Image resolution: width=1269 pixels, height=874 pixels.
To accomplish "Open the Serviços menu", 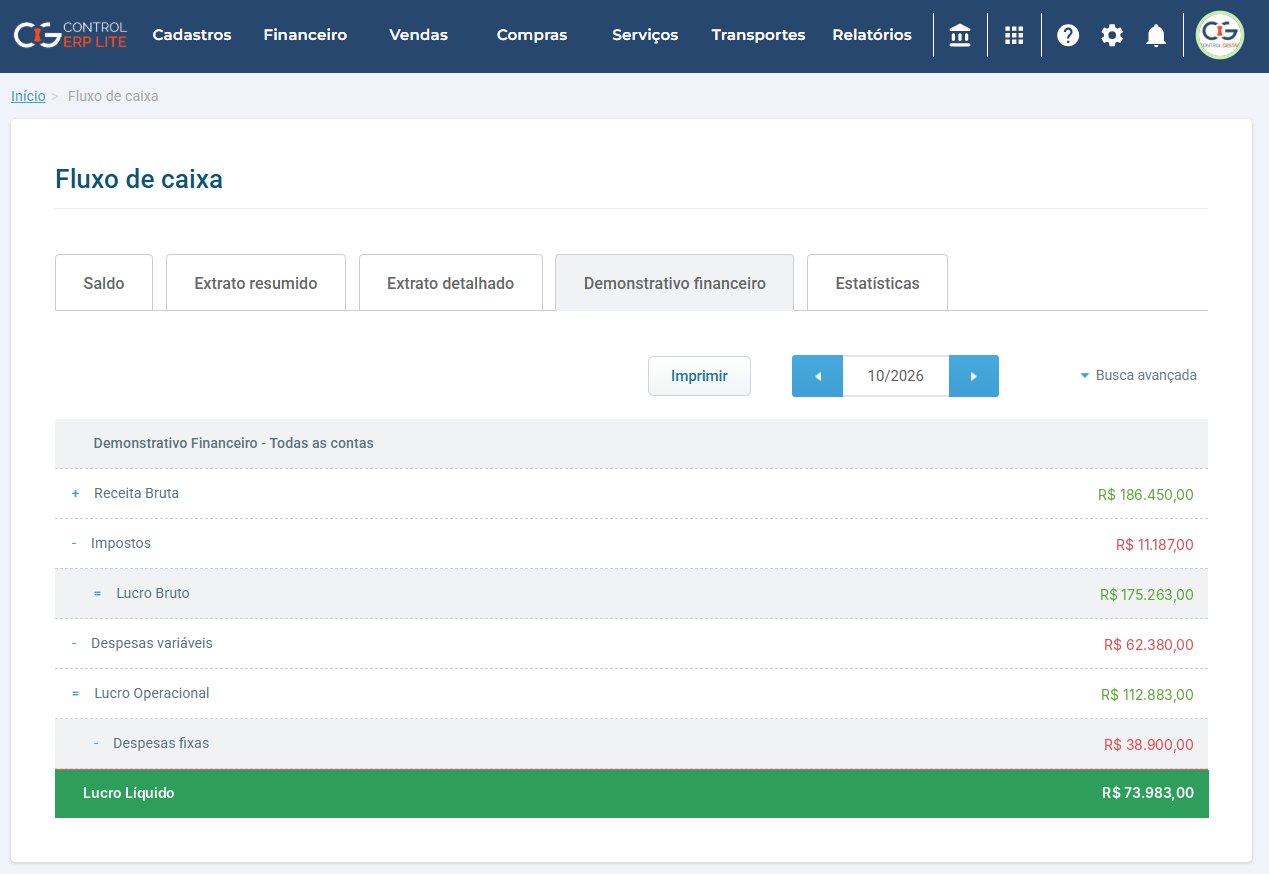I will pyautogui.click(x=645, y=35).
